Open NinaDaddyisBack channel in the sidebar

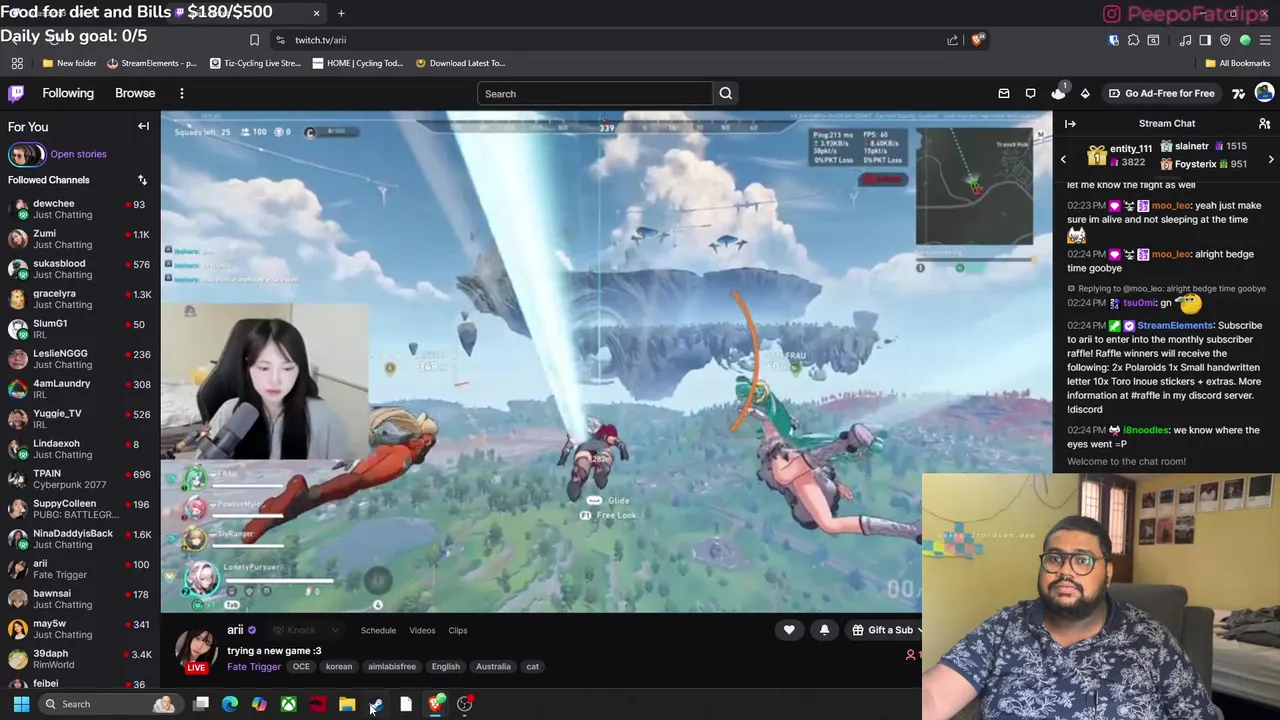(x=80, y=539)
